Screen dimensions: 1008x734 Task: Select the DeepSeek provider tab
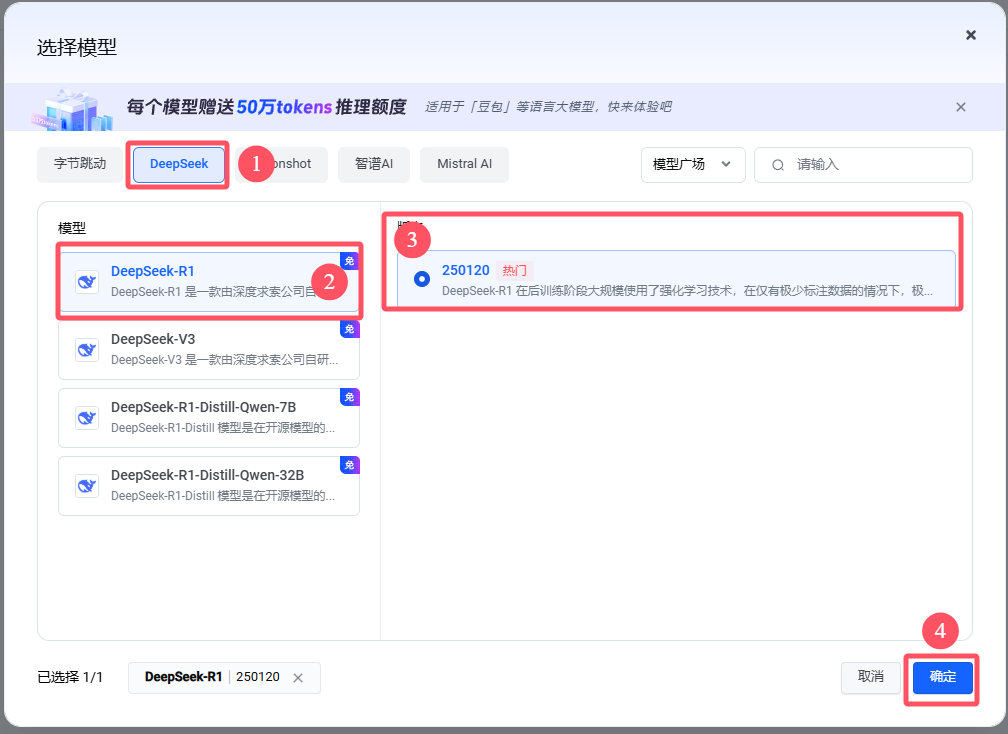(179, 164)
